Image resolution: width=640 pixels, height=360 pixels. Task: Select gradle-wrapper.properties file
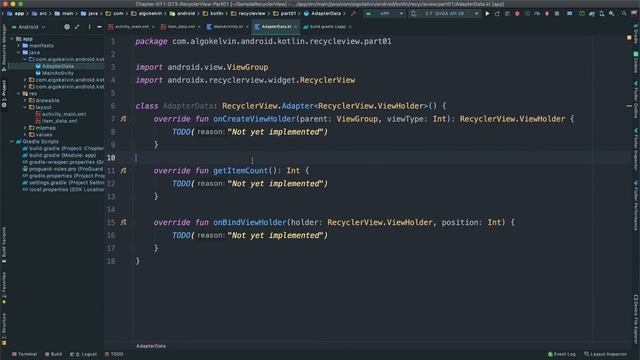(63, 162)
